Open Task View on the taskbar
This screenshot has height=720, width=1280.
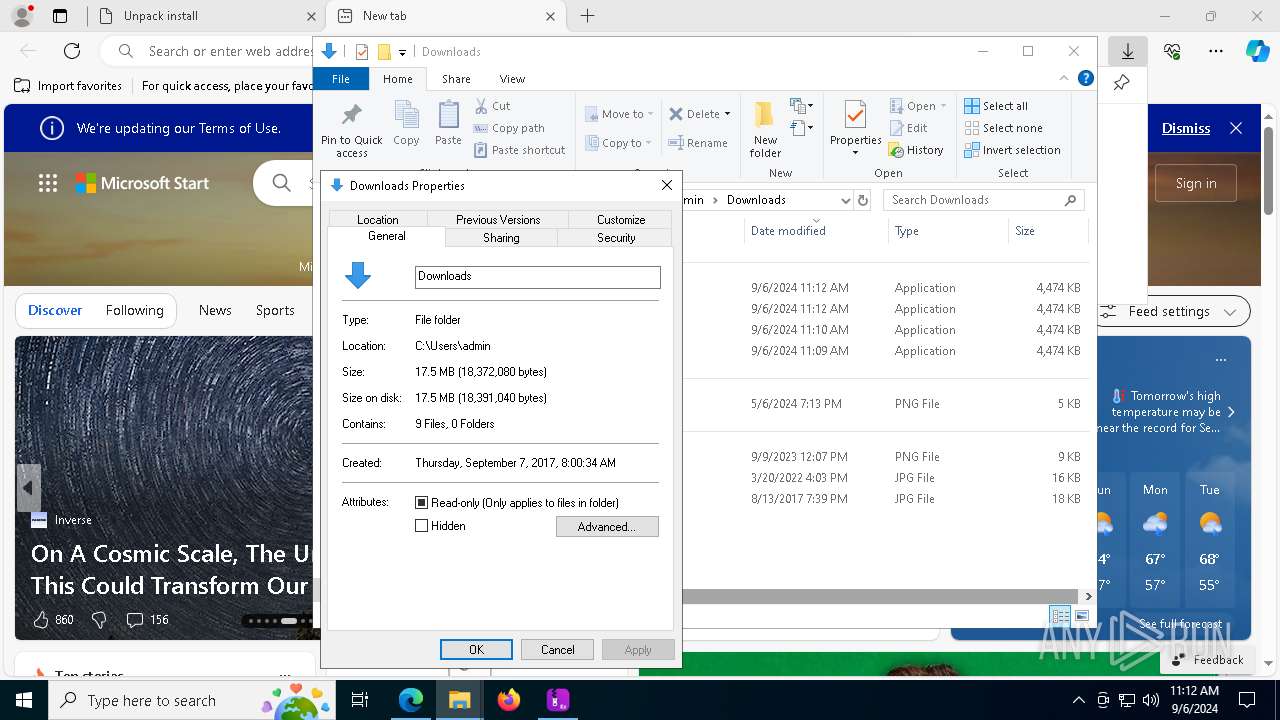(x=360, y=700)
